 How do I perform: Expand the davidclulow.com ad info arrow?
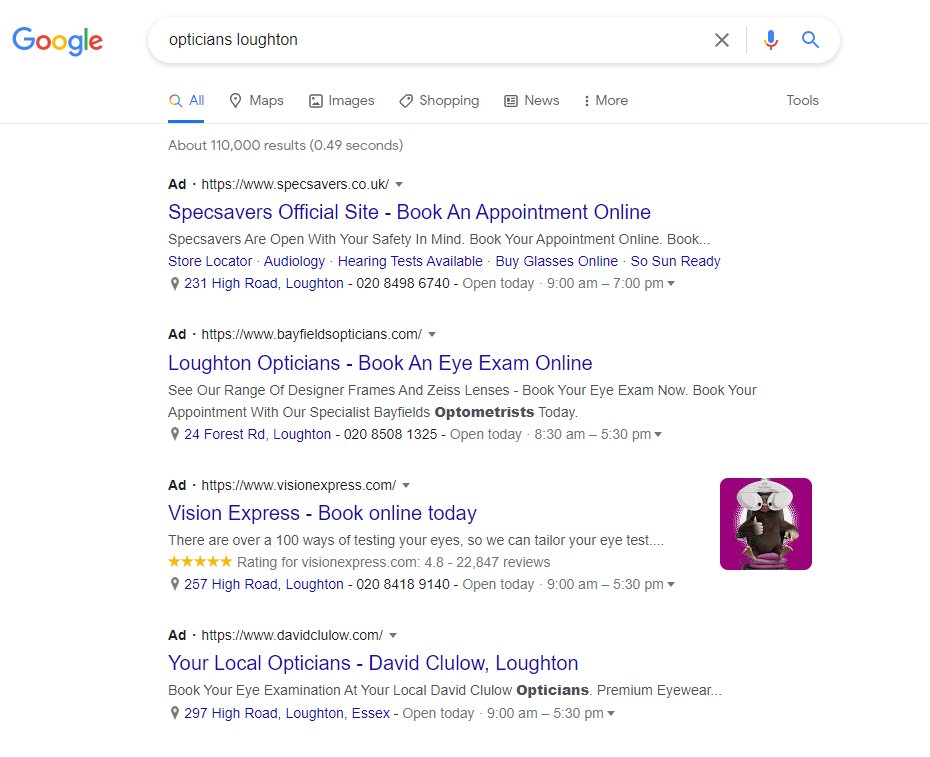(393, 635)
